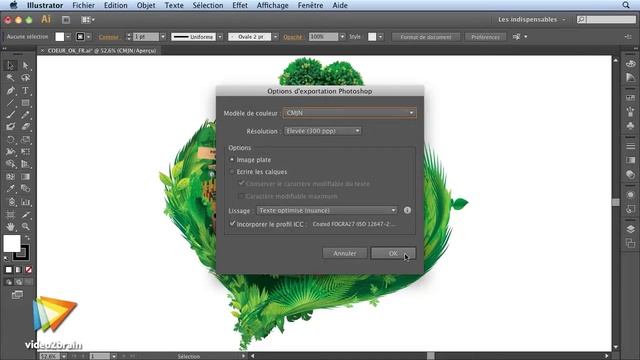The image size is (640, 360).
Task: Toggle Incorporer le profil ICC checkbox
Action: tap(233, 224)
